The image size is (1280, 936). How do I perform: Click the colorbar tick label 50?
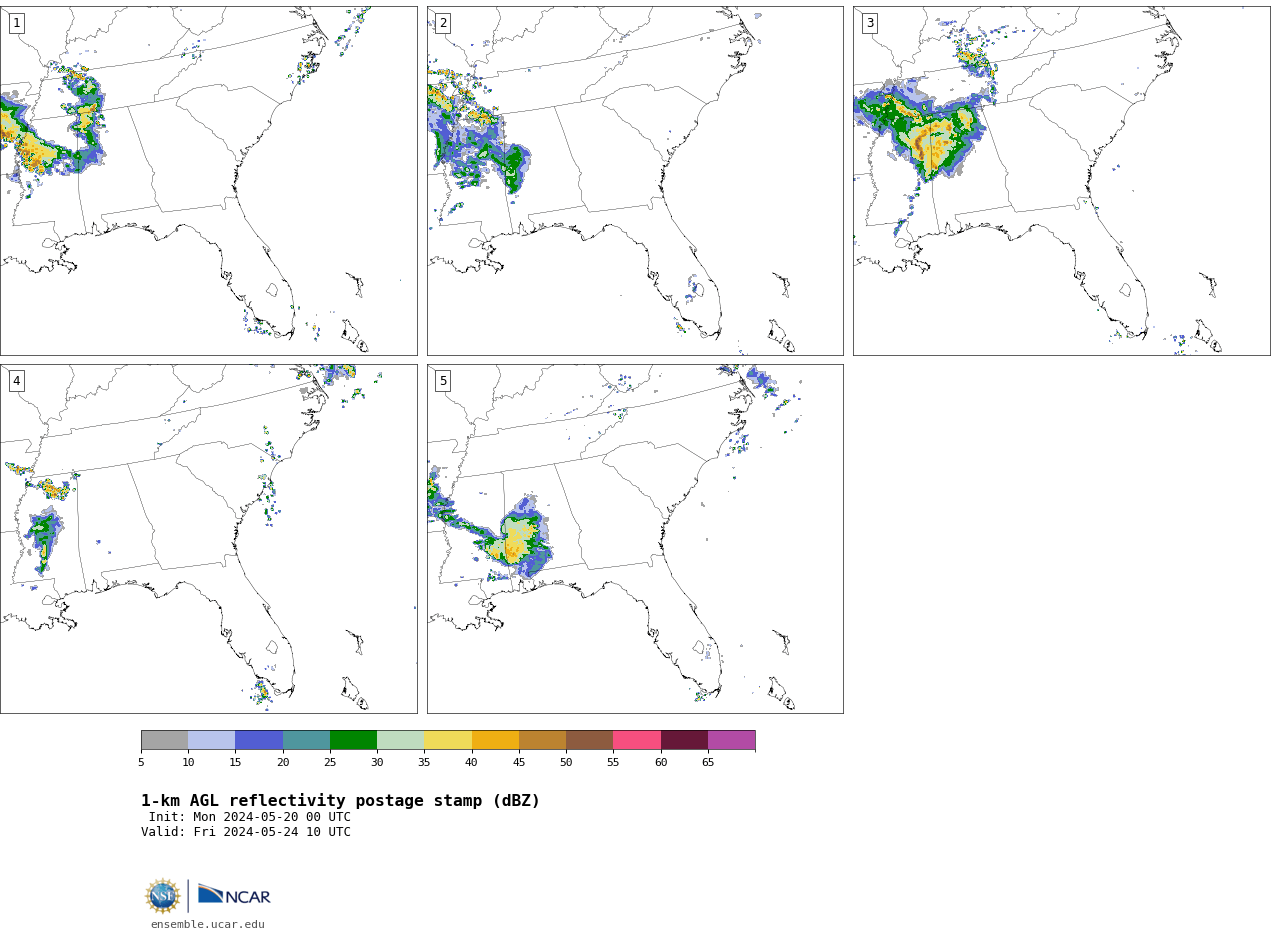[566, 763]
